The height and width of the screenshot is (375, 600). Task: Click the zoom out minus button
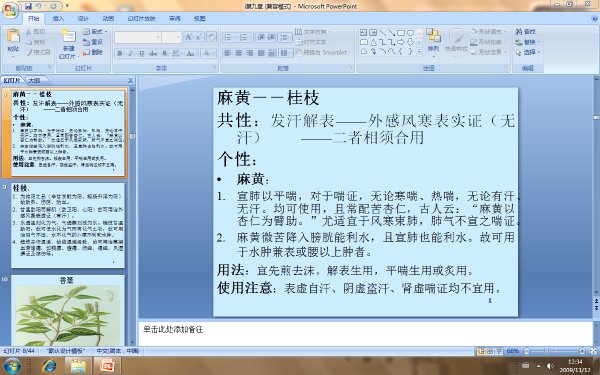pyautogui.click(x=527, y=351)
